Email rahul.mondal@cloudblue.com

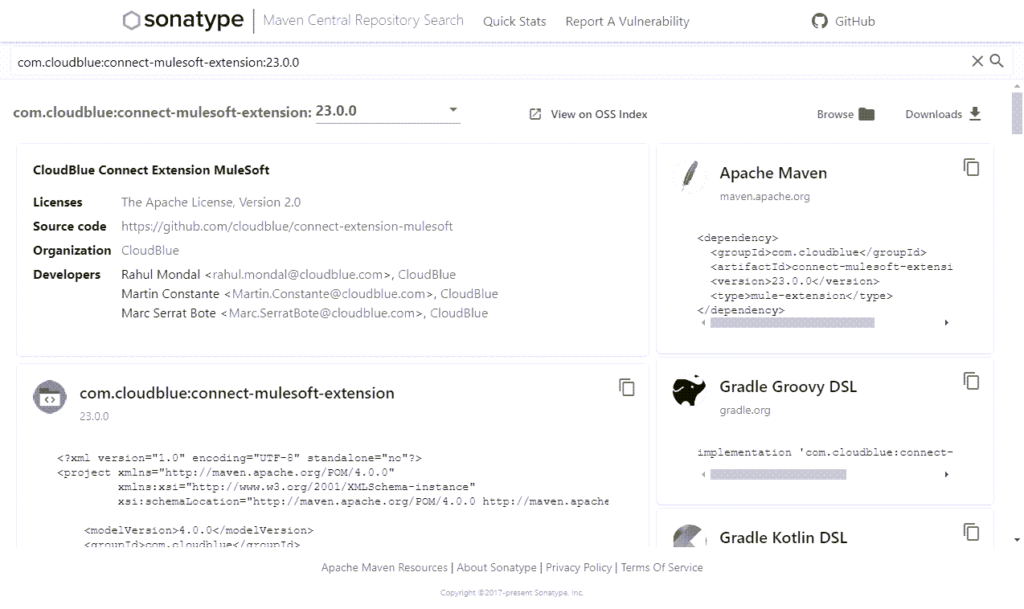[x=298, y=275]
